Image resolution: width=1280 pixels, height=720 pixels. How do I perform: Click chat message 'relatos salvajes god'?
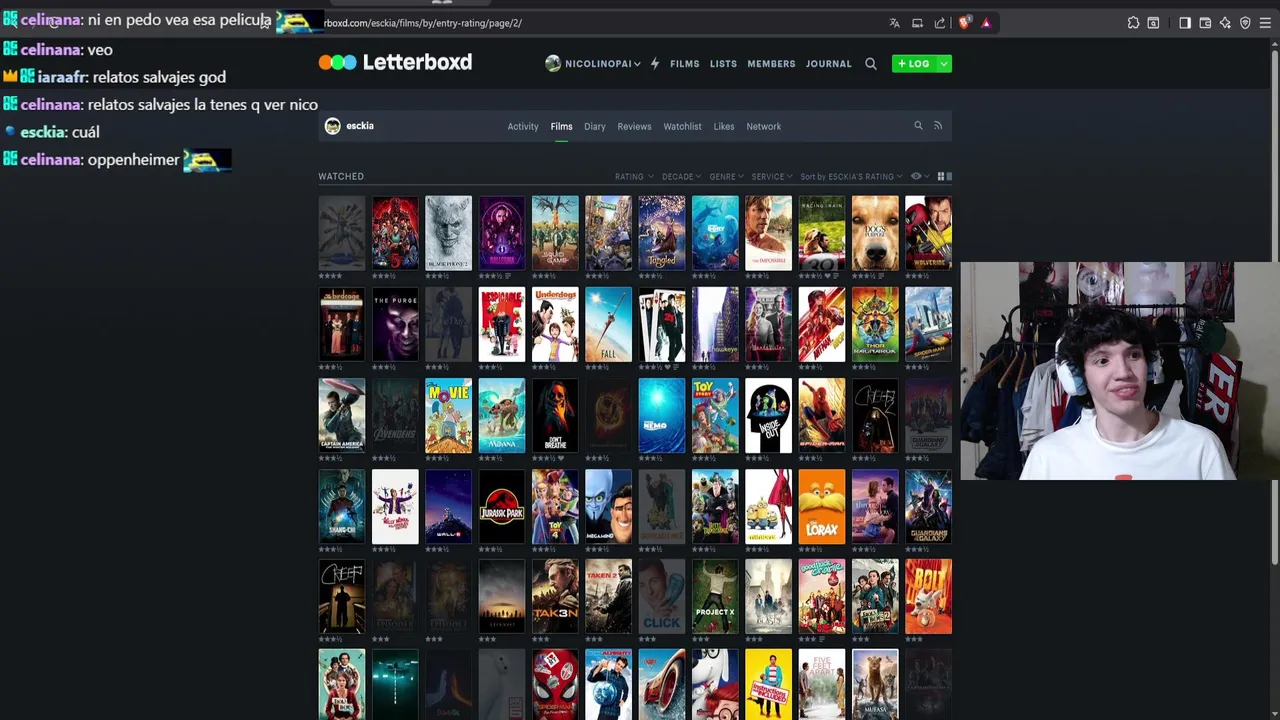[159, 77]
